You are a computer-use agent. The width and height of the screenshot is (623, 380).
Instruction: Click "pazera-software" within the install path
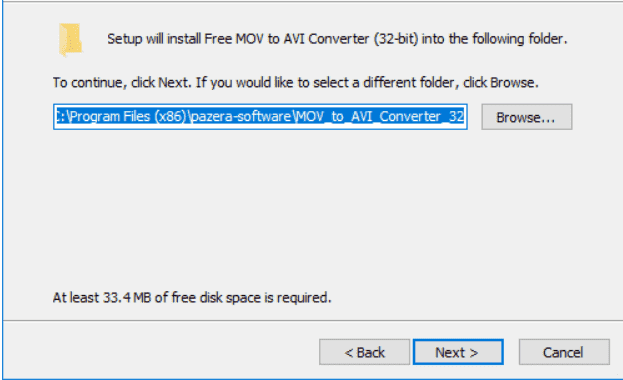click(x=241, y=116)
